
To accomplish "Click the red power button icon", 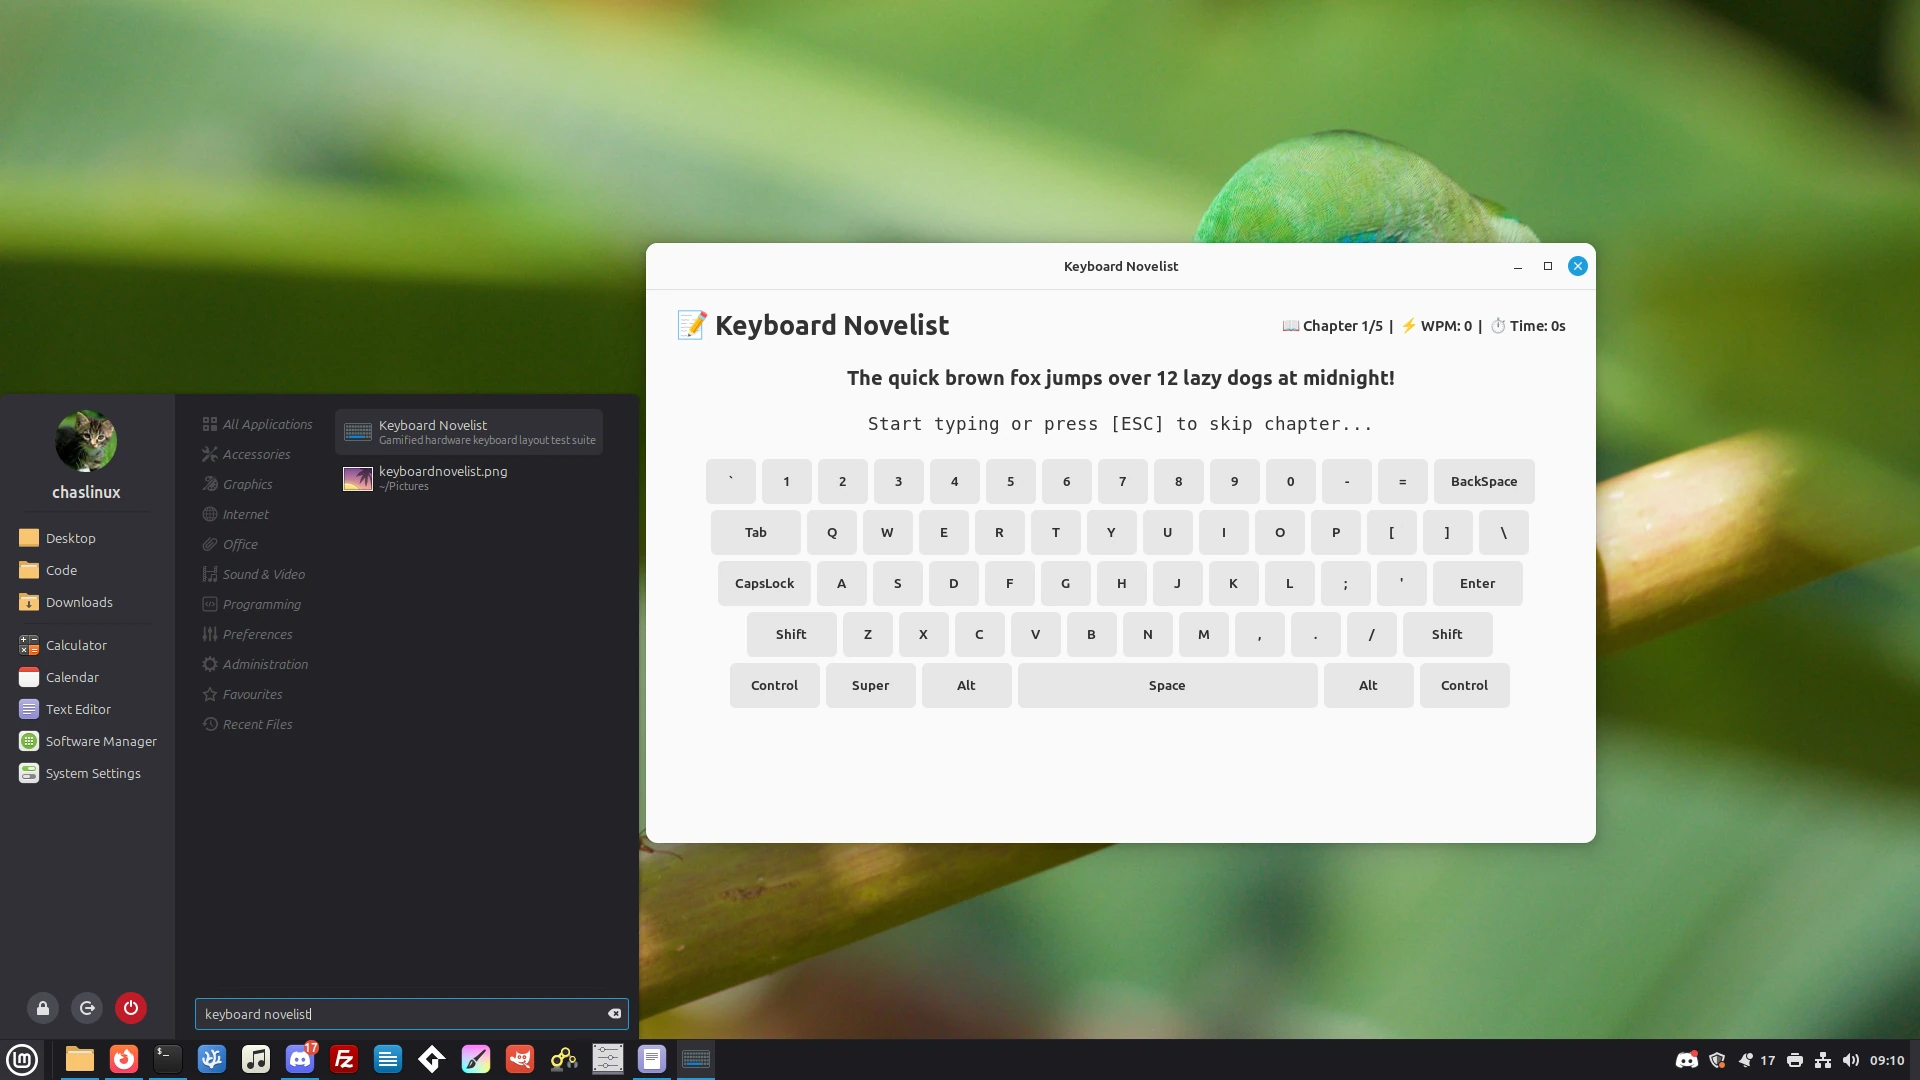I will [131, 1008].
